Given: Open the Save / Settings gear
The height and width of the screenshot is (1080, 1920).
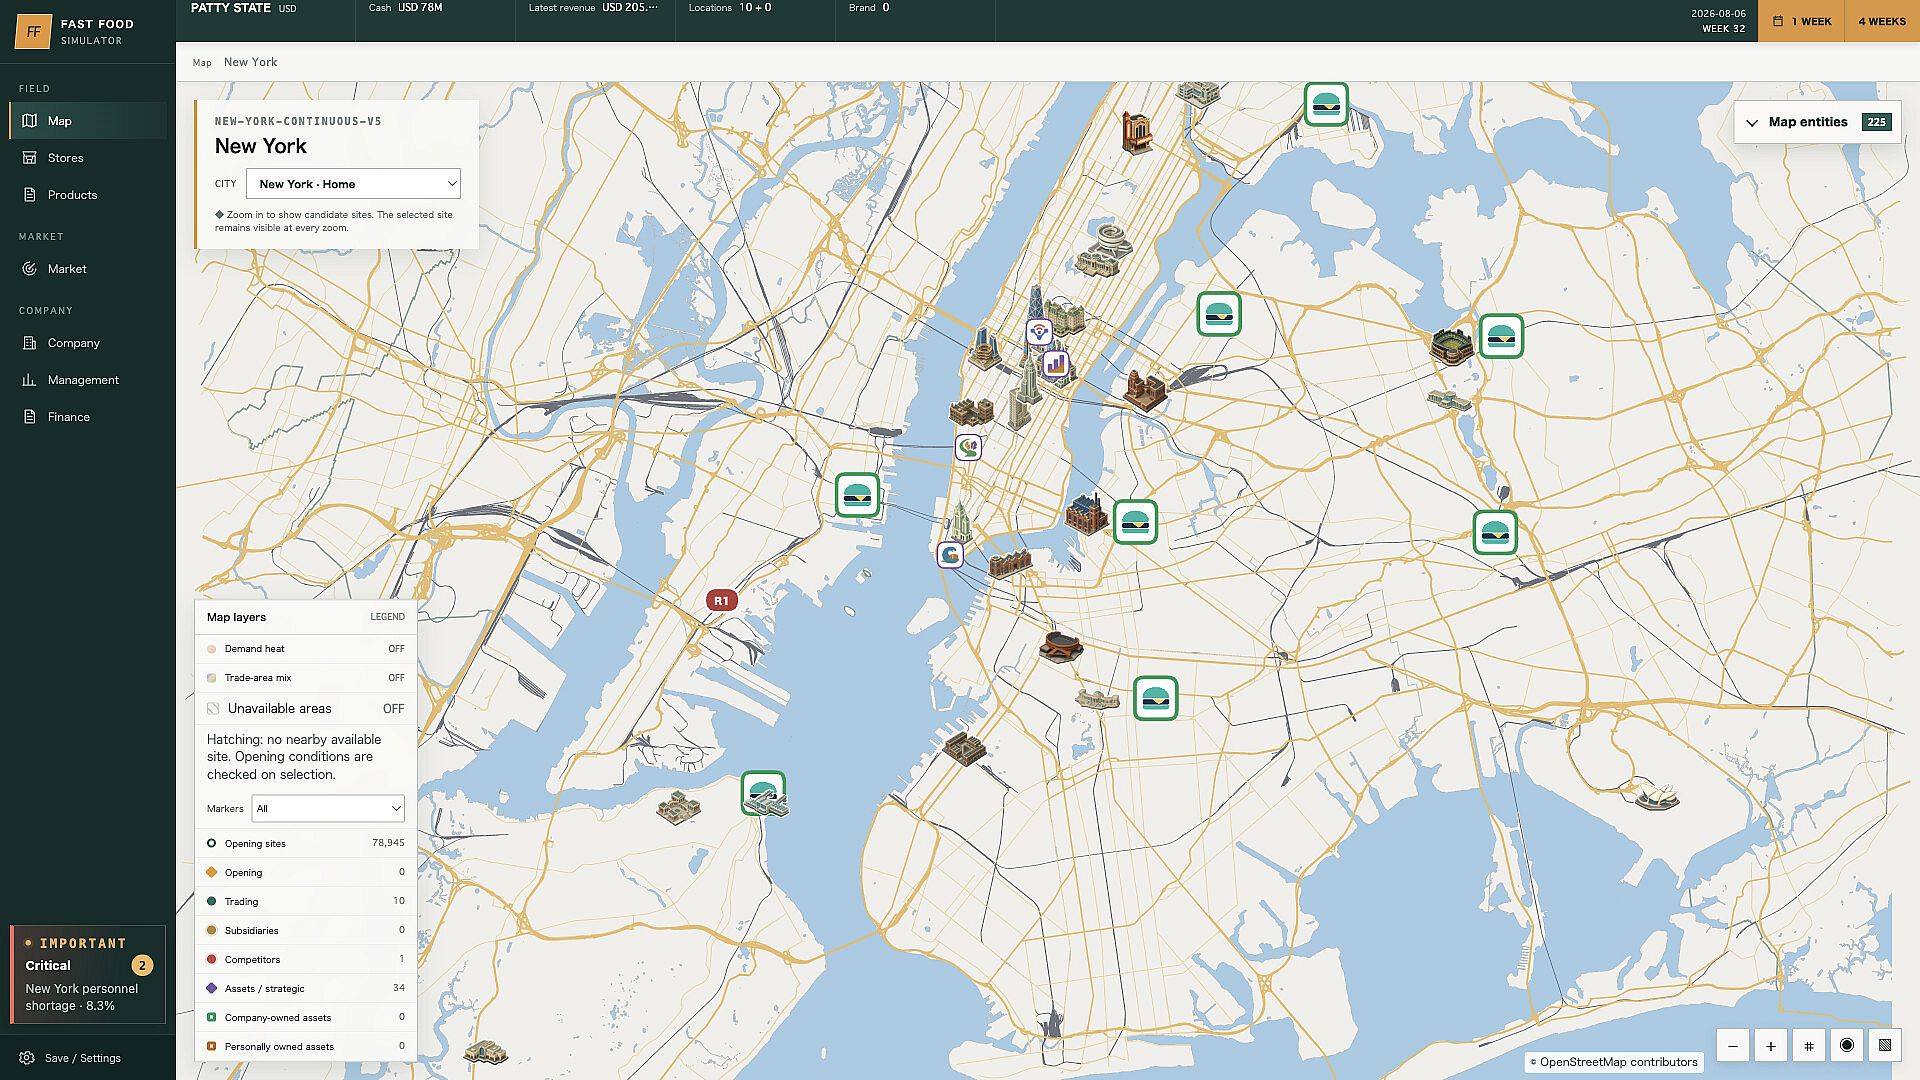Looking at the screenshot, I should click(70, 1058).
